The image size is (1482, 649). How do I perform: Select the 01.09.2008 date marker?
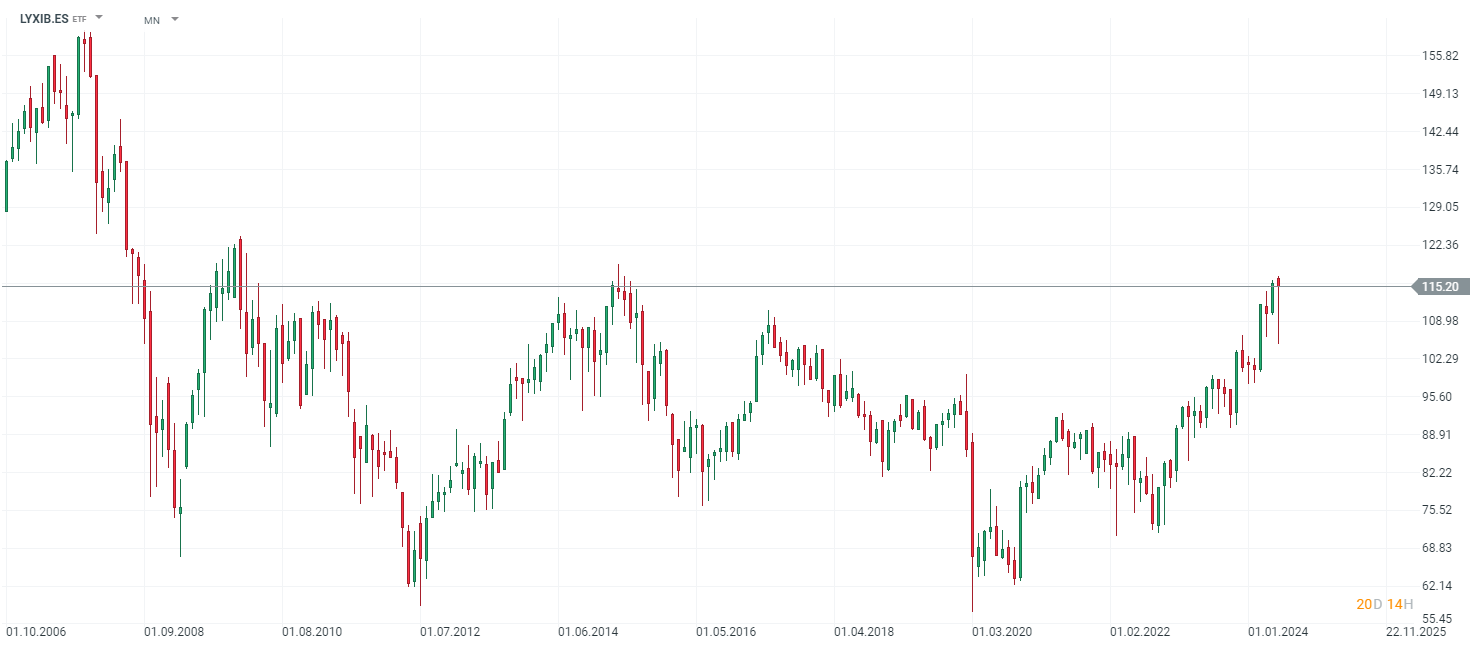(x=174, y=632)
